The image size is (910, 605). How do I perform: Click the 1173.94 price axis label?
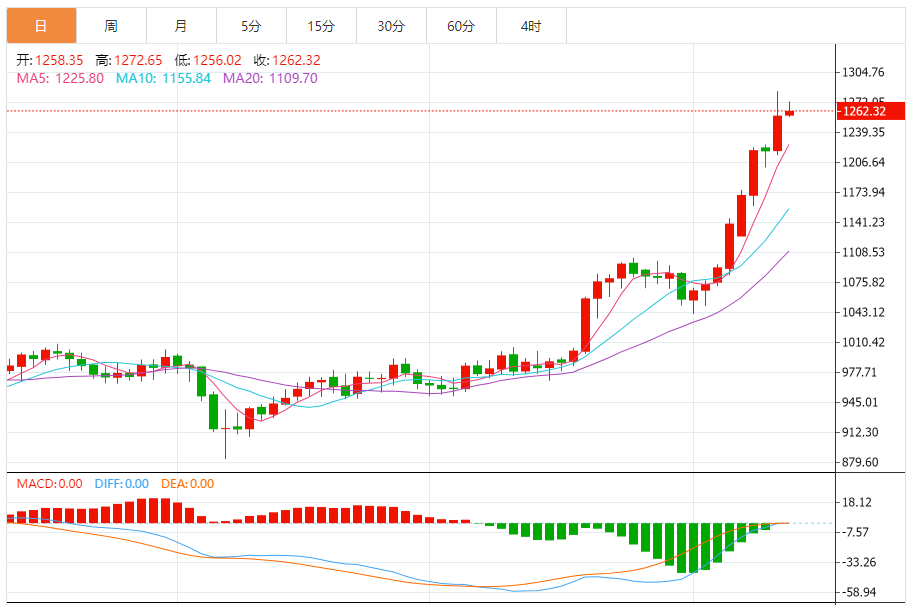click(863, 192)
